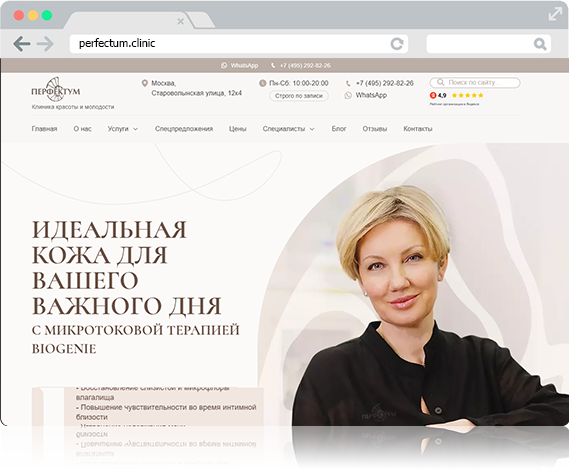Click the Клиника красоты и молодости tagline
Viewport: 570px width, 470px height.
73,107
